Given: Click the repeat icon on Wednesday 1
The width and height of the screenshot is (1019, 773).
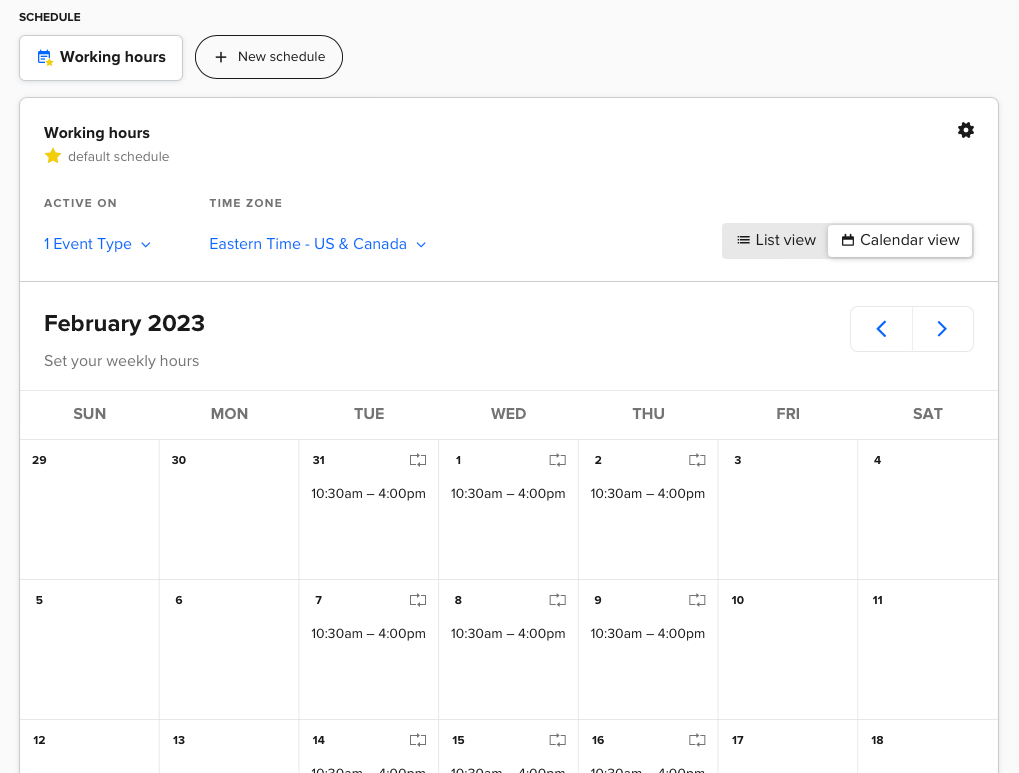Looking at the screenshot, I should (558, 460).
